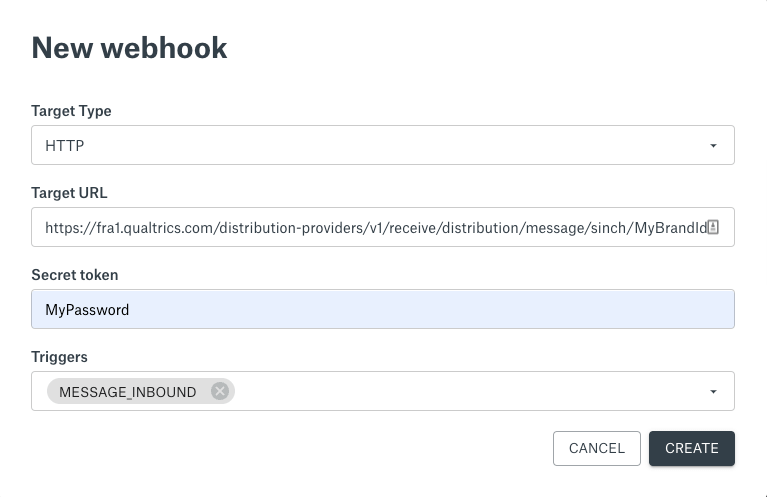
Task: Click the MyPassword text in Secret token
Action: click(x=87, y=310)
